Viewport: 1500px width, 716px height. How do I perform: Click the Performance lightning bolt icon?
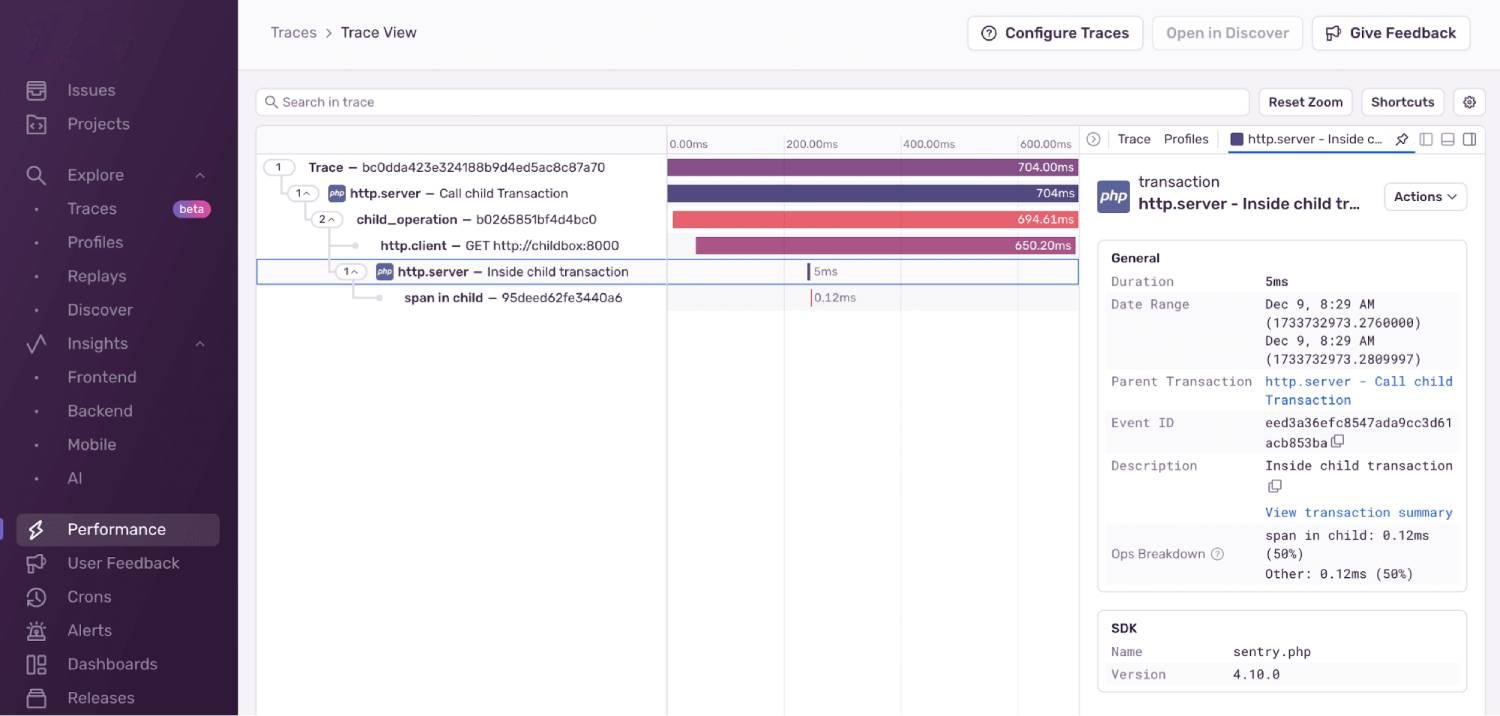[x=36, y=528]
